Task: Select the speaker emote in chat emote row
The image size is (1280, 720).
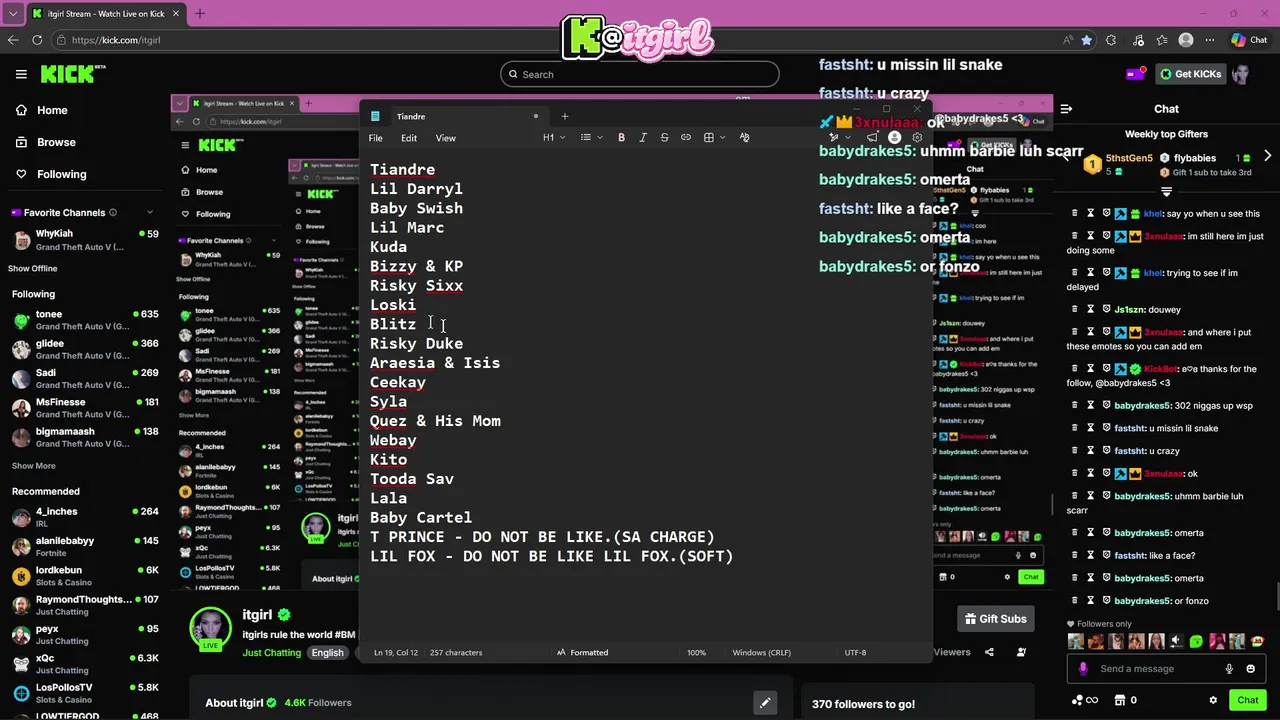Action: 1178,641
